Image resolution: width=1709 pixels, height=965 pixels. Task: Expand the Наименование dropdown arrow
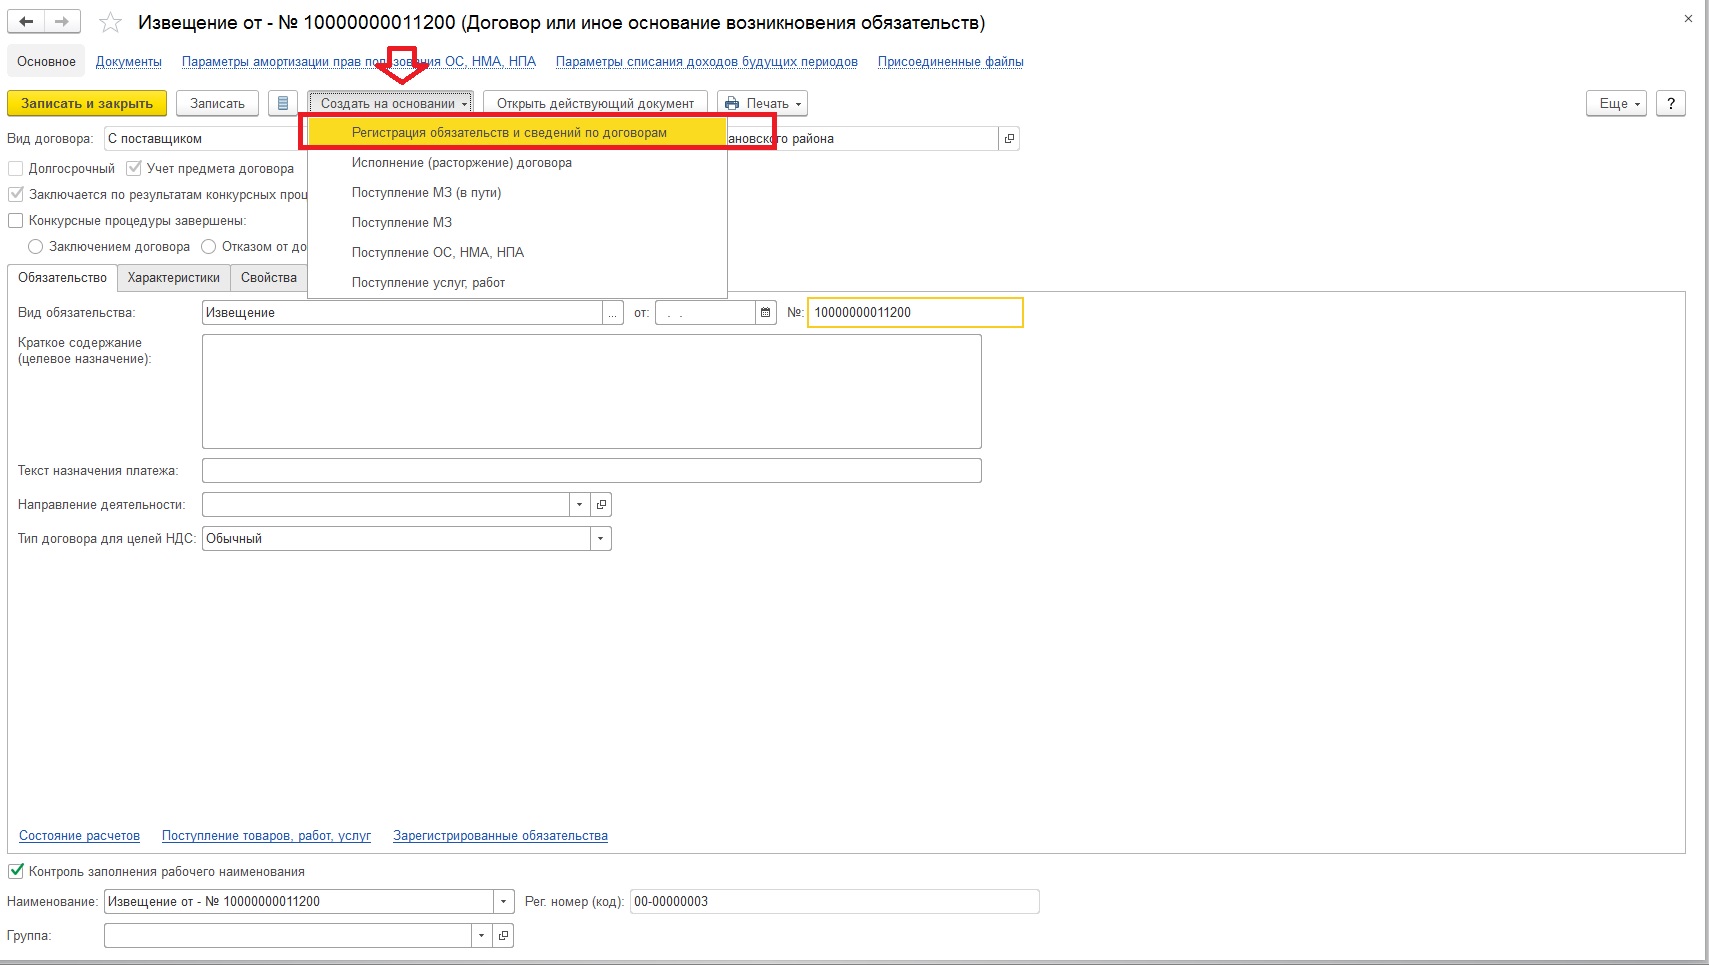(504, 902)
